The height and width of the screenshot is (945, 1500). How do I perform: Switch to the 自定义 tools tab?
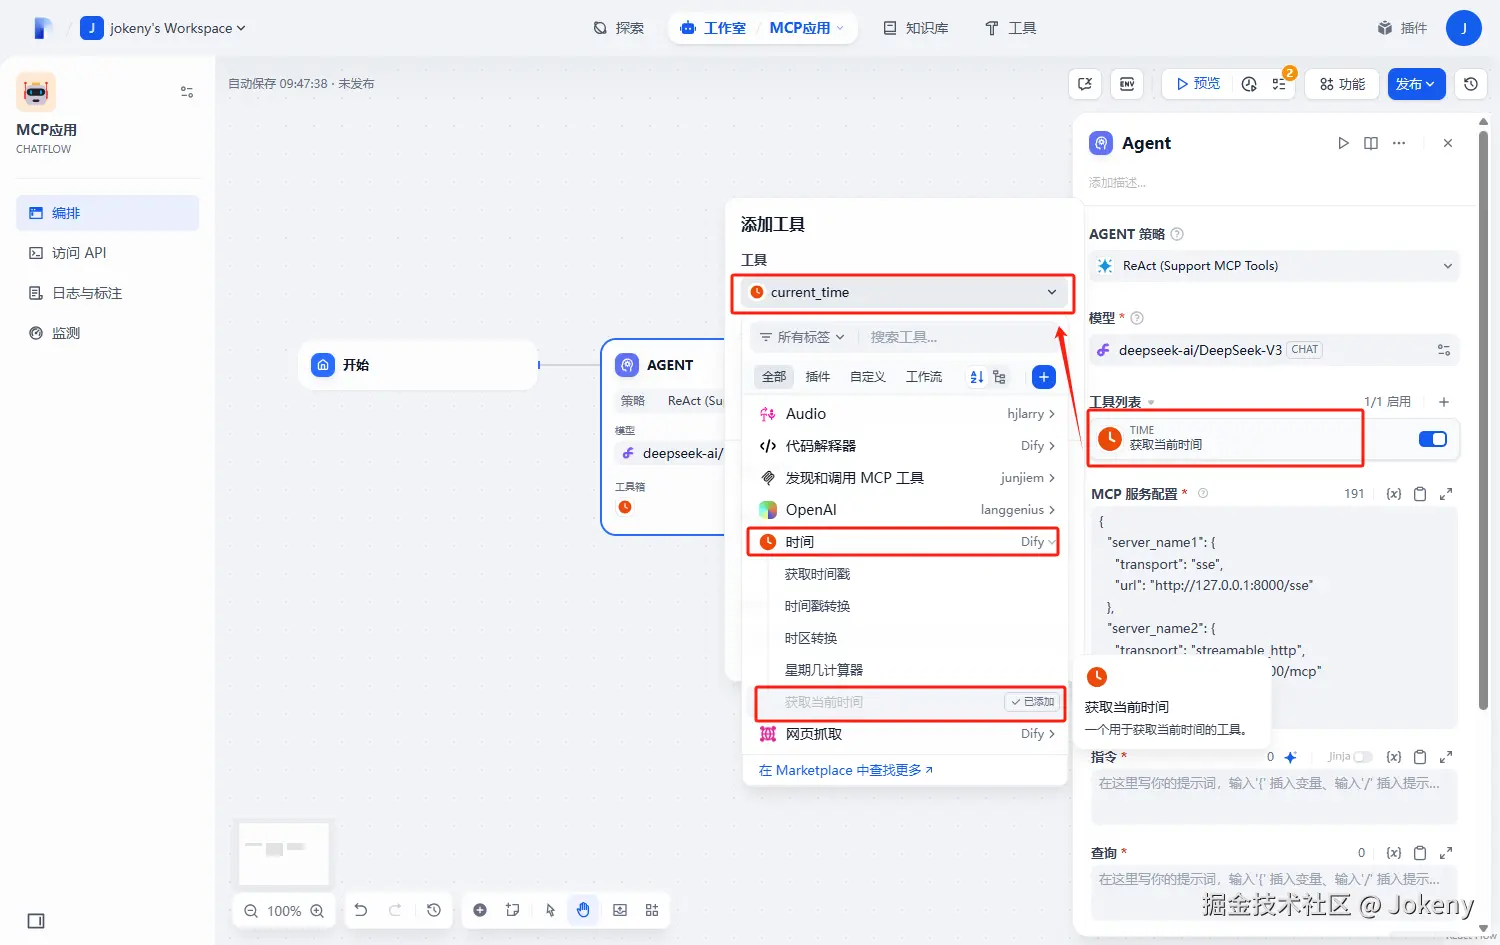tap(868, 377)
